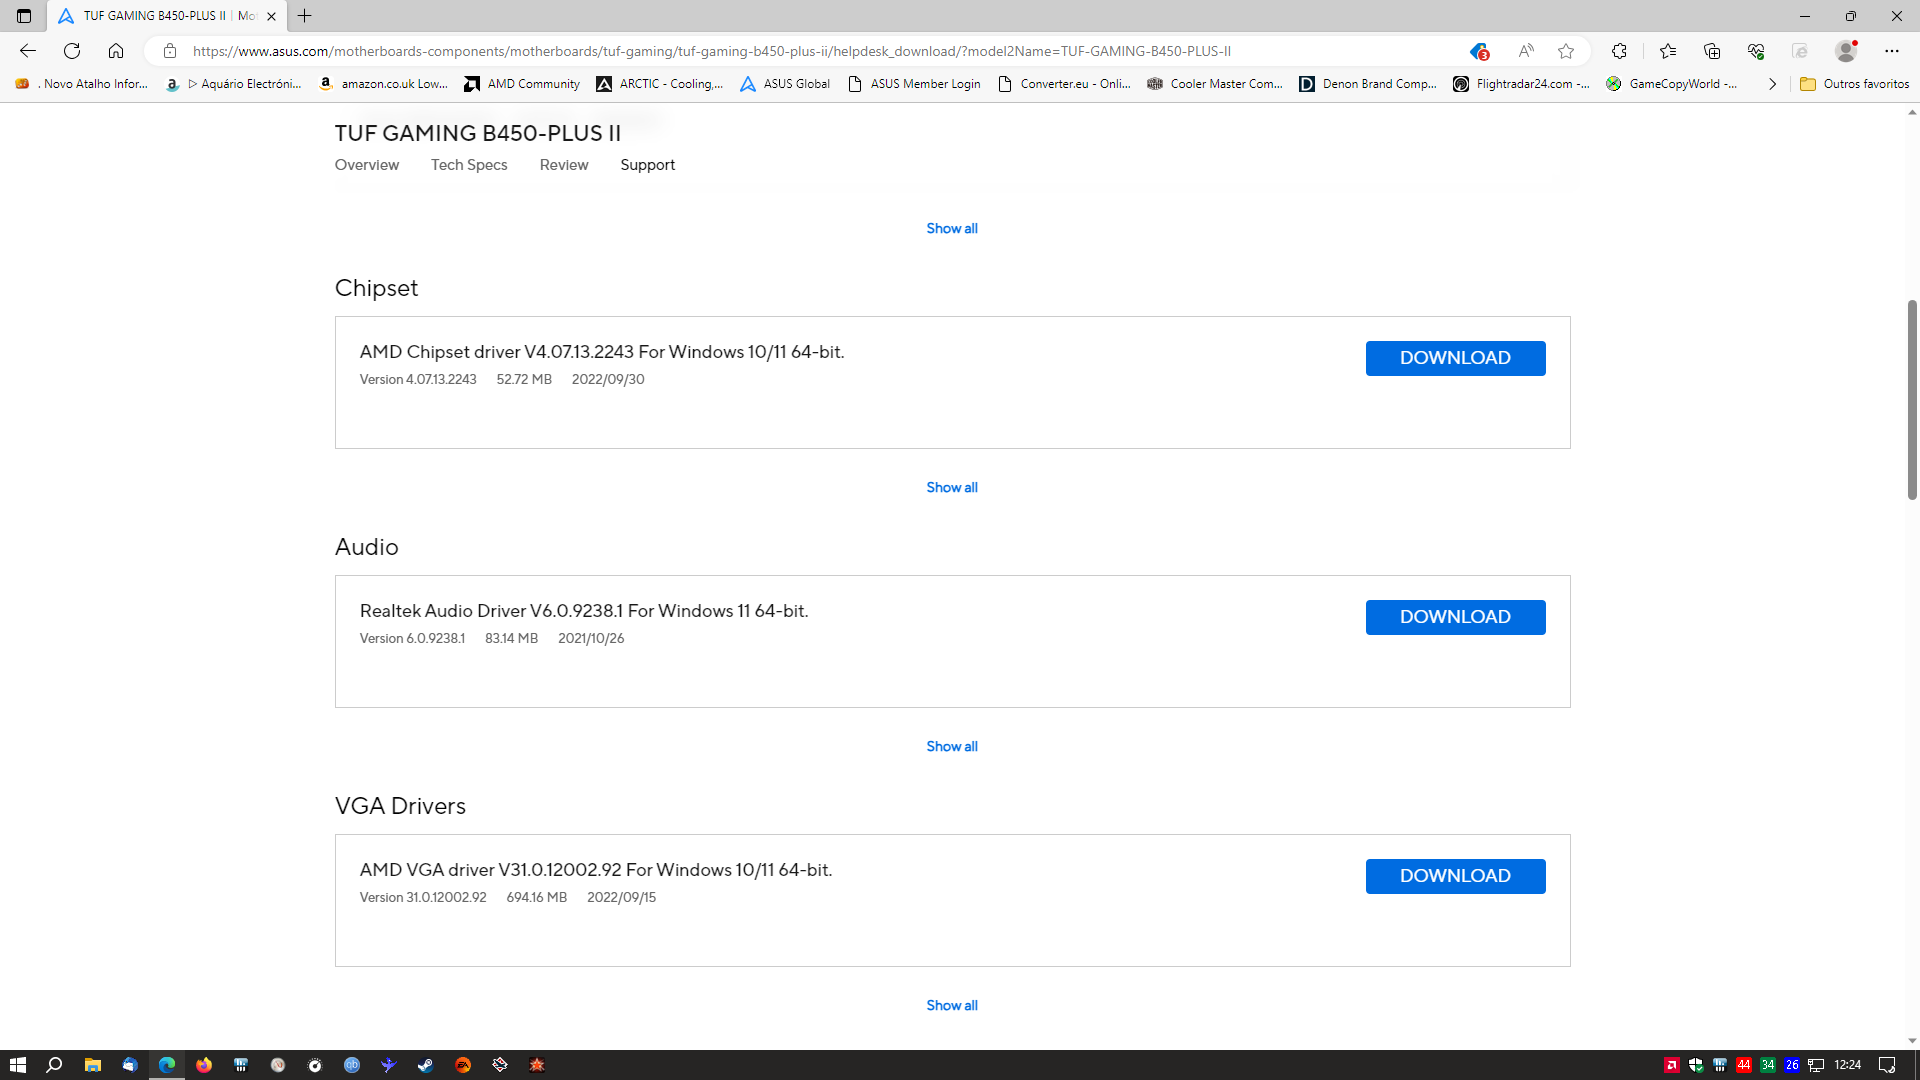
Task: Open the ASUS Global bookmark
Action: 785,84
